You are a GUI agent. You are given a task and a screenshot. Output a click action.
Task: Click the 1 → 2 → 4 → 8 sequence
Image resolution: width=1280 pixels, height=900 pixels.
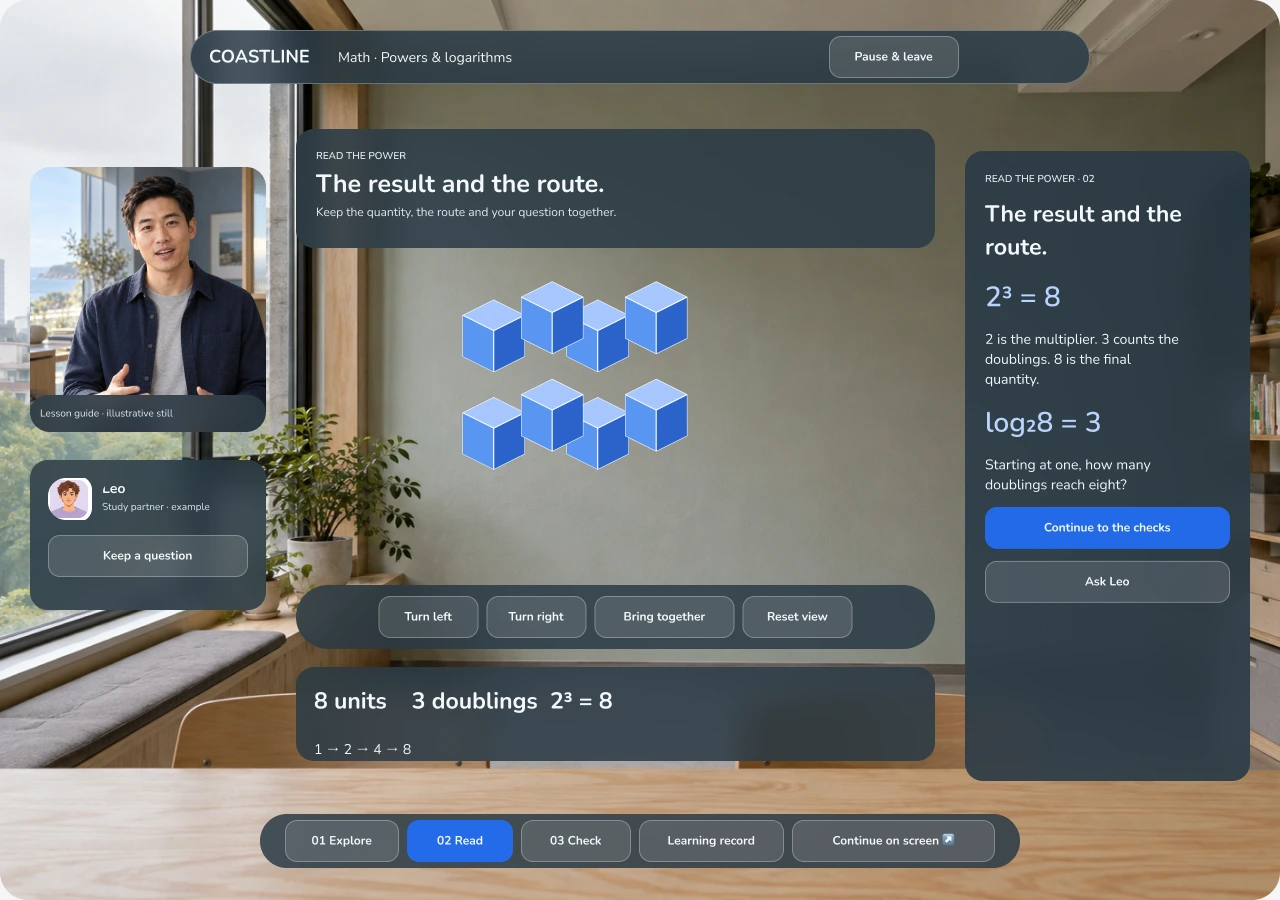pyautogui.click(x=363, y=749)
